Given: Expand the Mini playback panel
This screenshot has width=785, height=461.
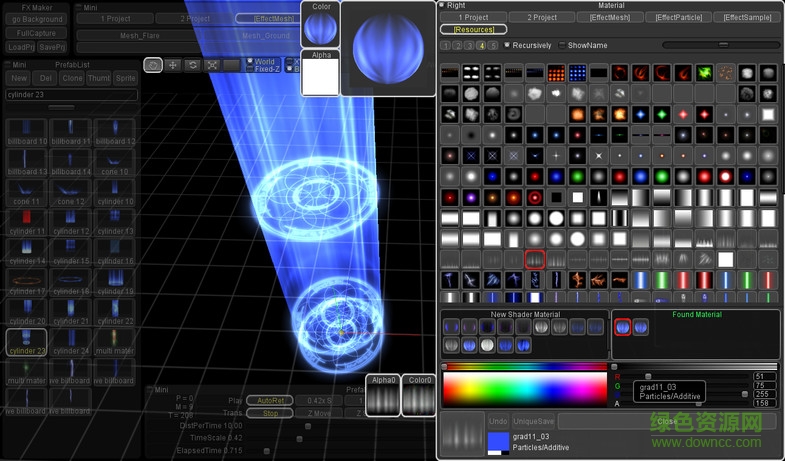Looking at the screenshot, I should click(150, 390).
